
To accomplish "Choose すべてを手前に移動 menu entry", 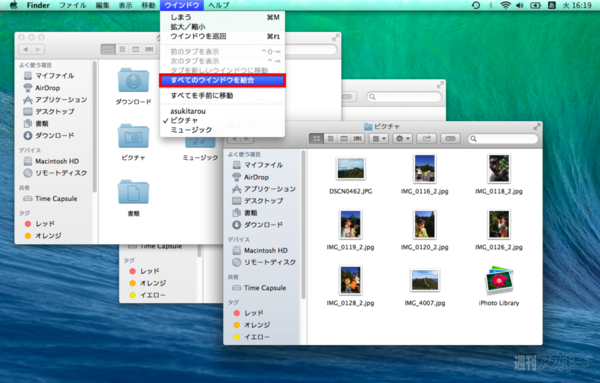I will point(222,96).
